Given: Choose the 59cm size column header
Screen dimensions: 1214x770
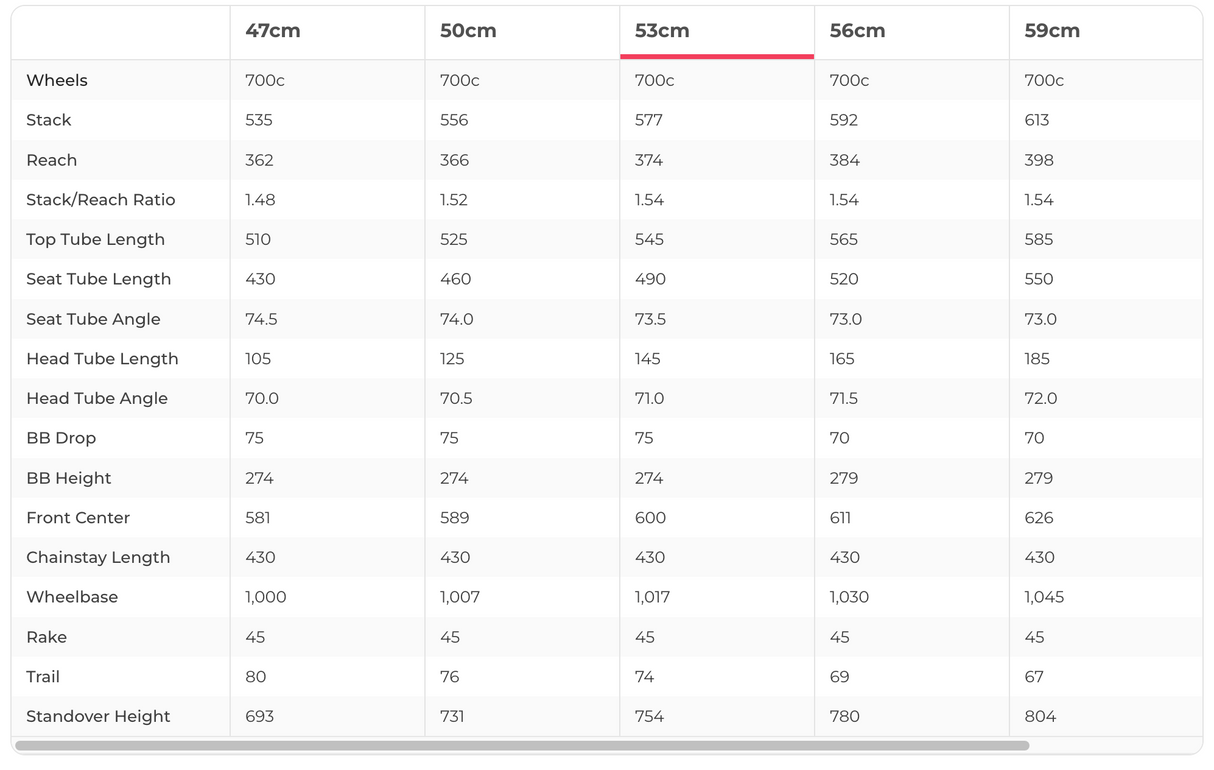Looking at the screenshot, I should [x=1052, y=31].
